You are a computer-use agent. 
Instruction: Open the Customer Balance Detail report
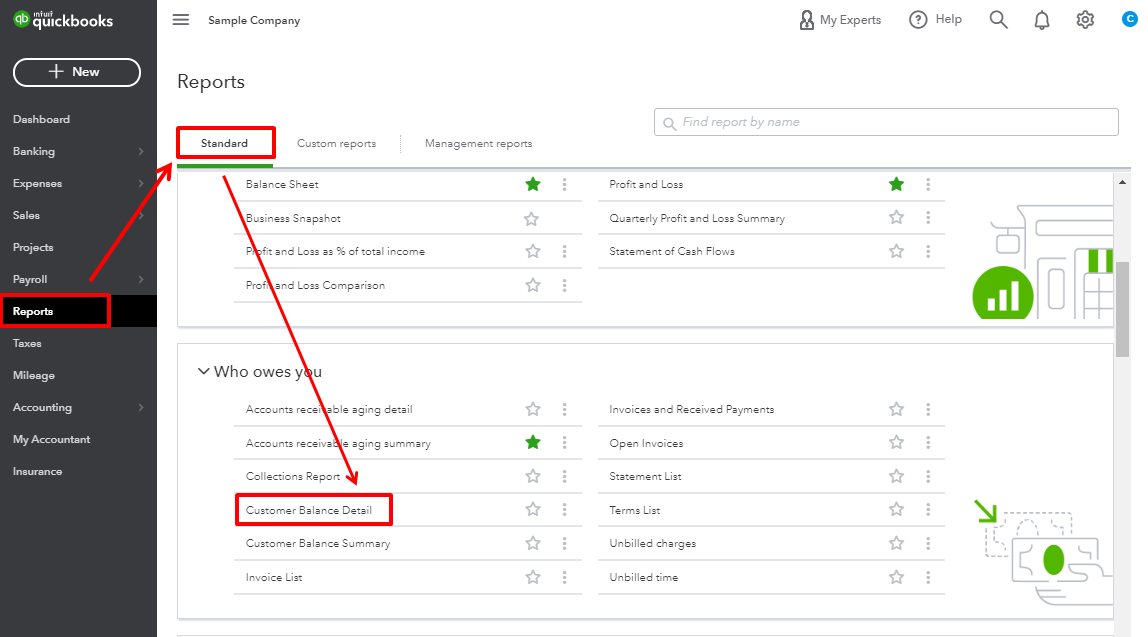click(x=309, y=510)
